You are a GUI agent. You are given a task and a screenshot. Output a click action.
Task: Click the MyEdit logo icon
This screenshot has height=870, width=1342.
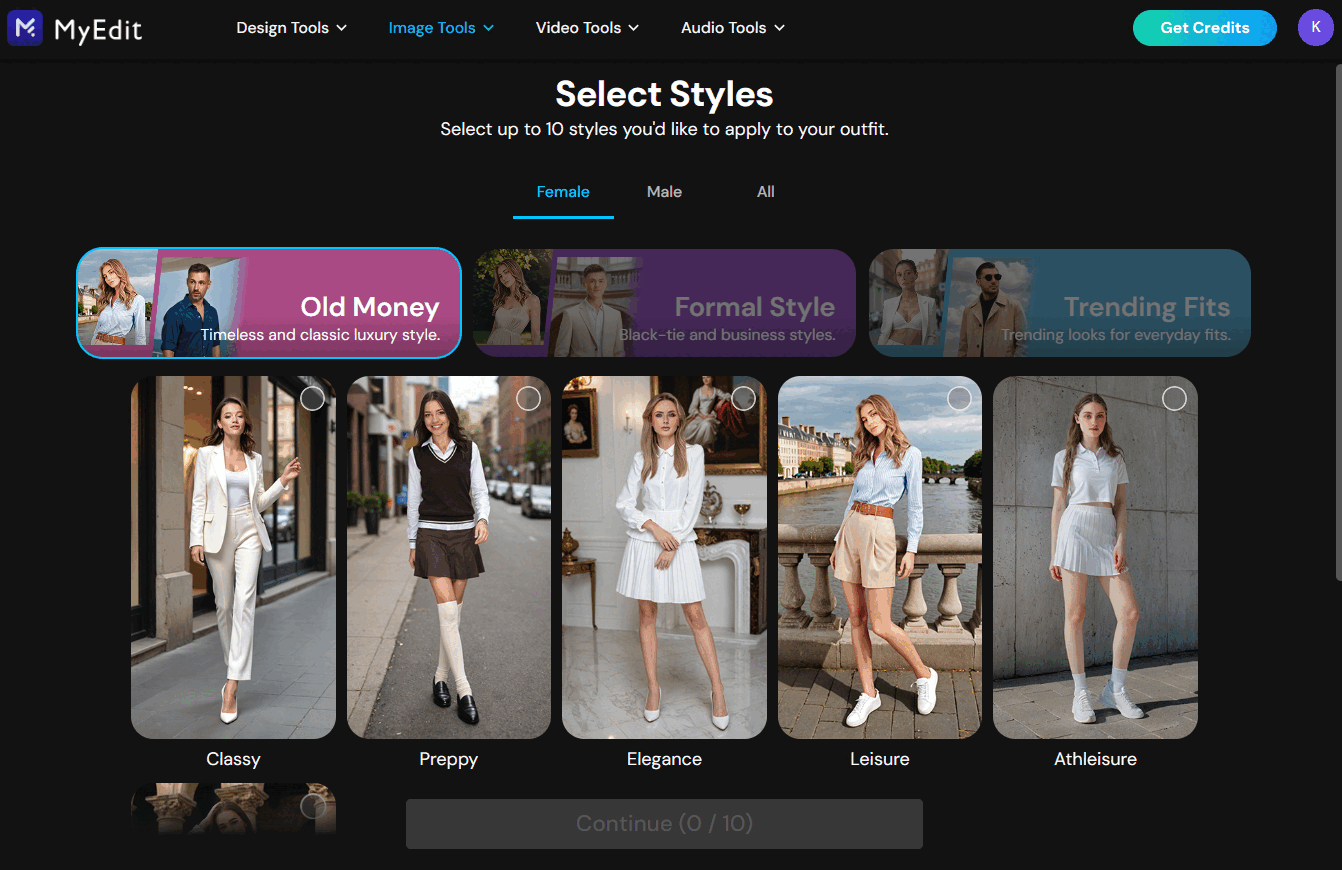click(x=25, y=28)
